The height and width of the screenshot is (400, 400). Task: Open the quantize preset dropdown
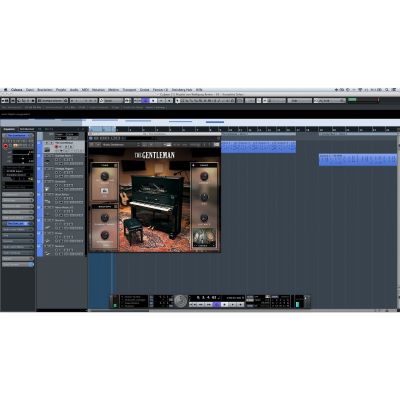329,100
